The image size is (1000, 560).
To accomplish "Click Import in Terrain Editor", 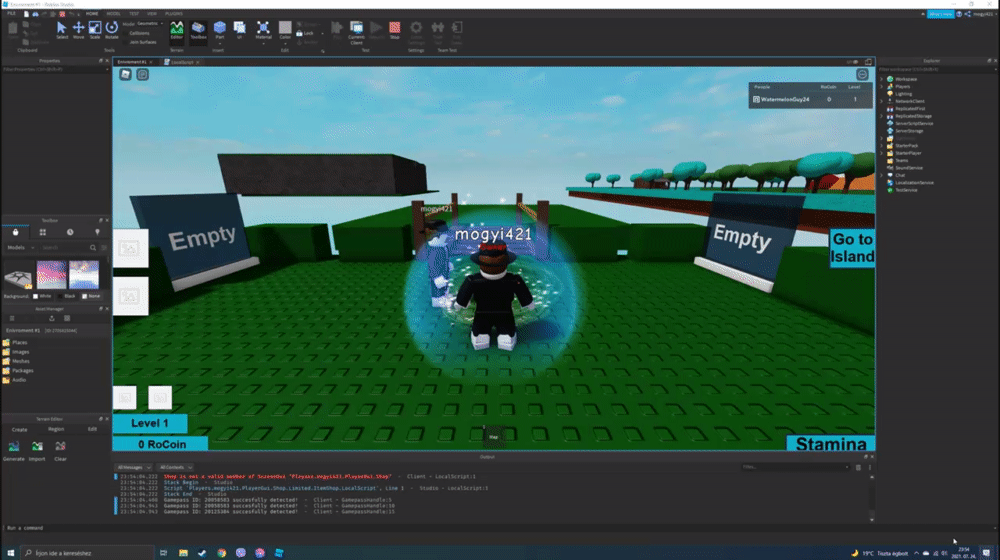I will [x=37, y=450].
